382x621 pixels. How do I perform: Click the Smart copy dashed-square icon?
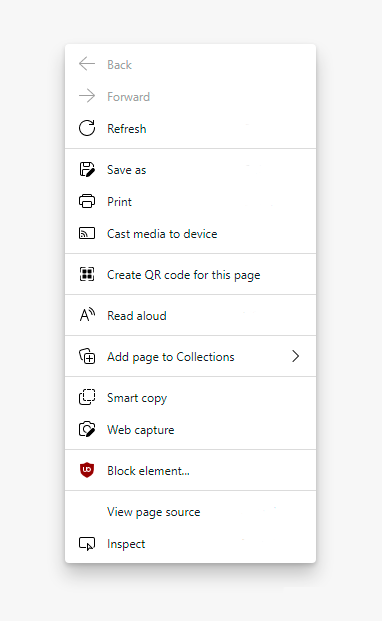87,397
